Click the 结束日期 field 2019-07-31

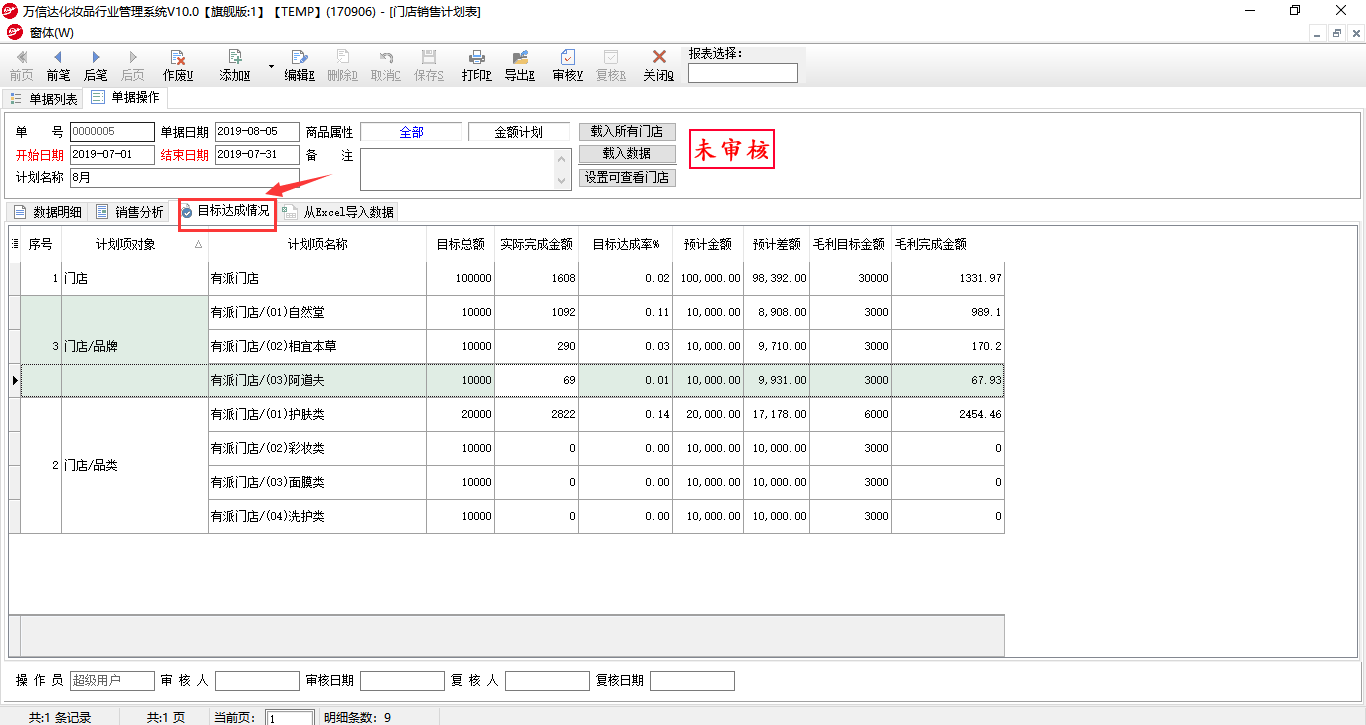(x=257, y=155)
